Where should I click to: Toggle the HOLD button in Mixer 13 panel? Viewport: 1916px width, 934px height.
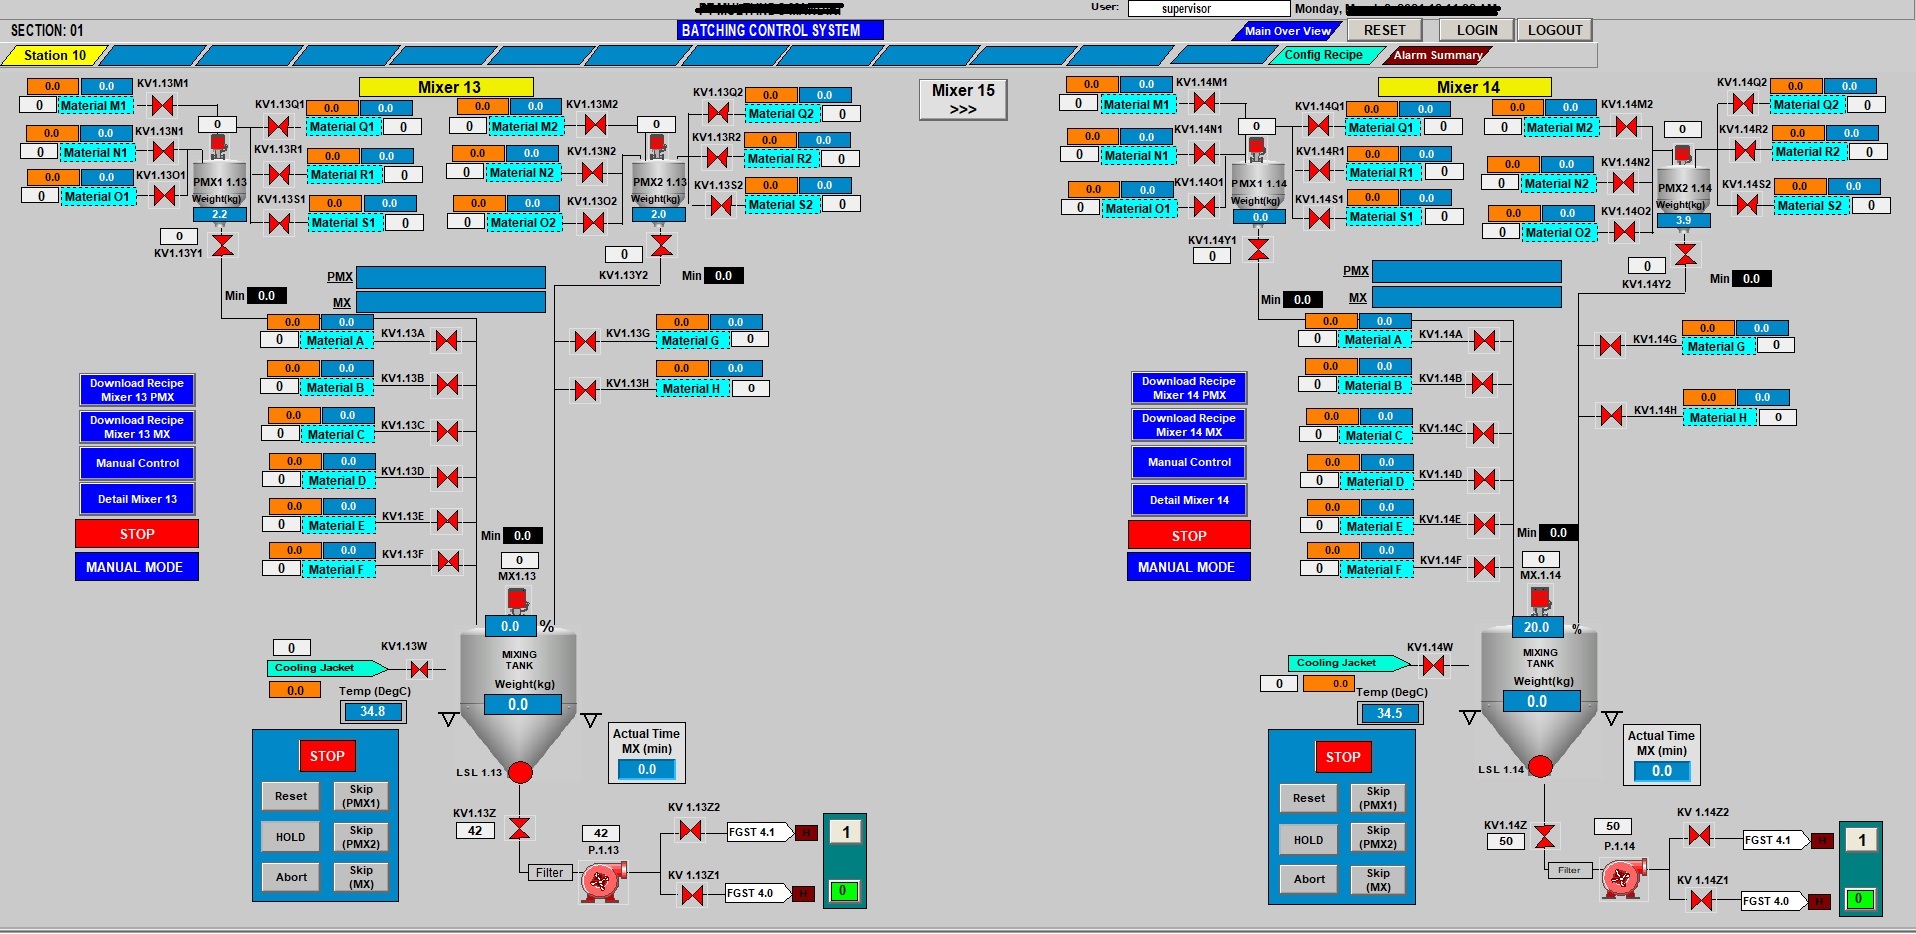[291, 837]
